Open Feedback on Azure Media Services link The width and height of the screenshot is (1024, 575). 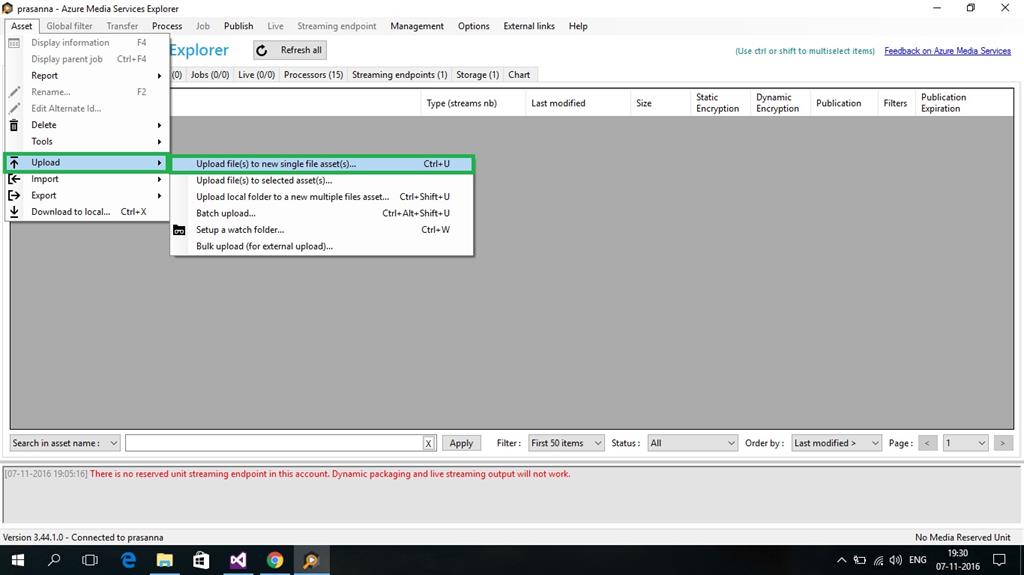[948, 51]
